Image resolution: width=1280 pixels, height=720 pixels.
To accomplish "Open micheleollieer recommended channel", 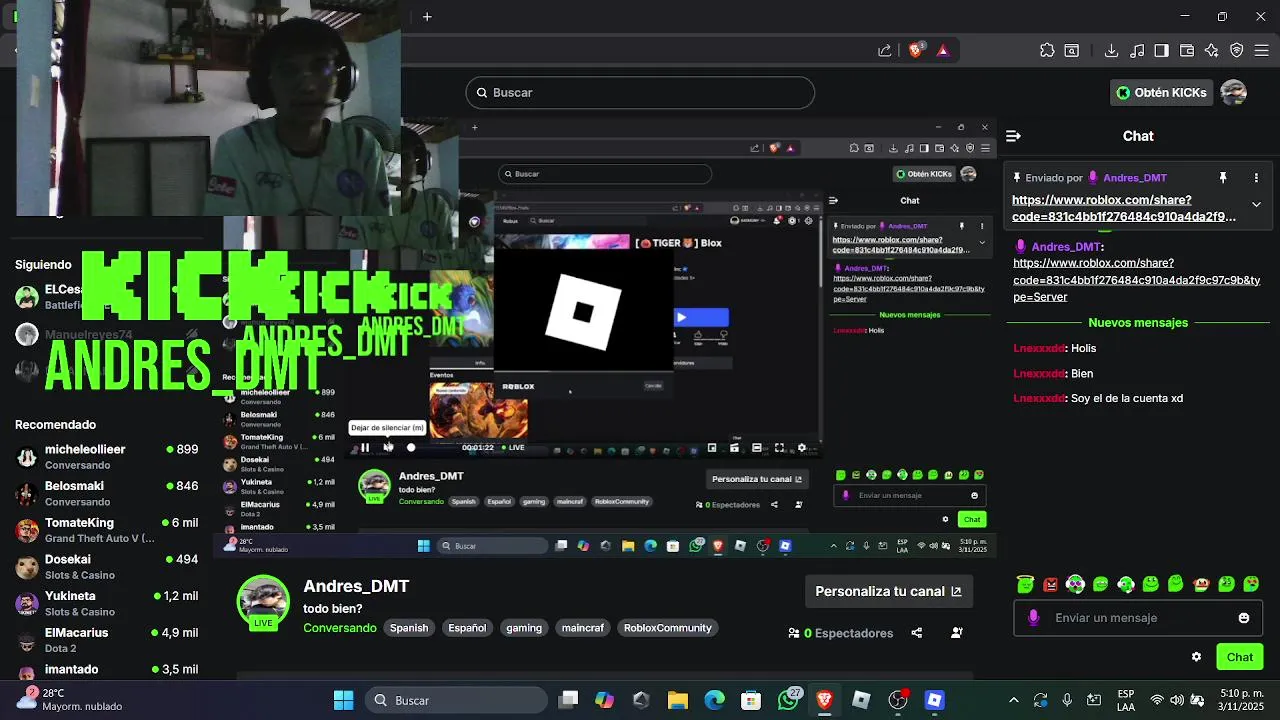I will coord(107,457).
